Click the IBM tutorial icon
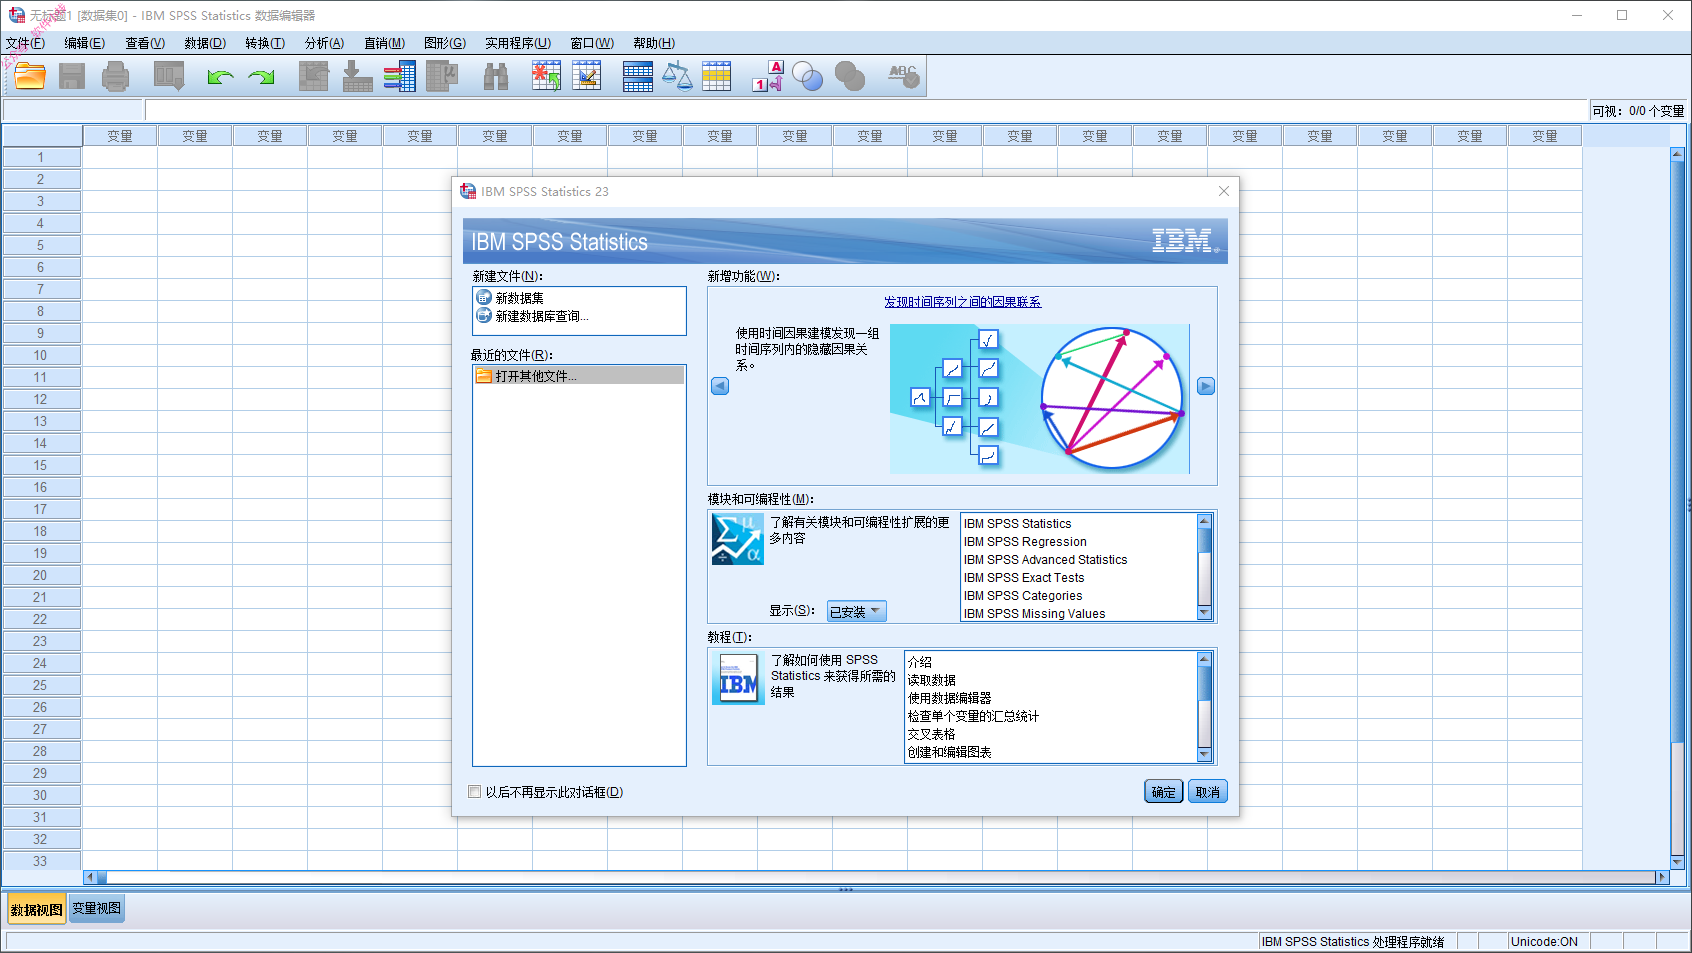This screenshot has width=1692, height=953. 738,678
